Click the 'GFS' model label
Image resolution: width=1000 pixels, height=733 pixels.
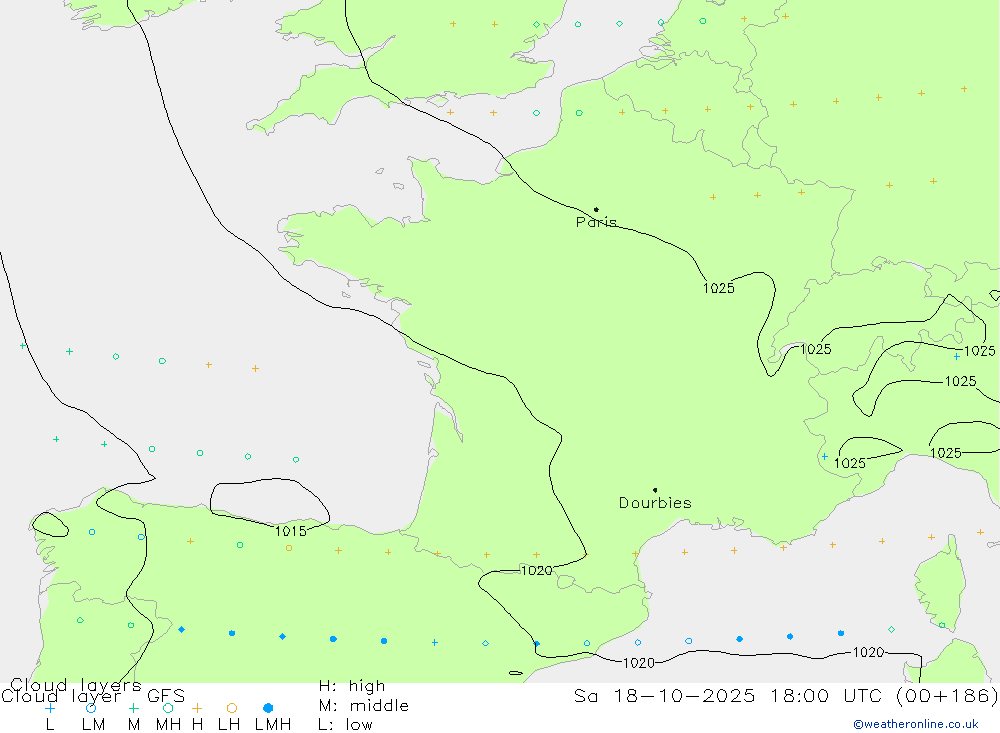(166, 696)
